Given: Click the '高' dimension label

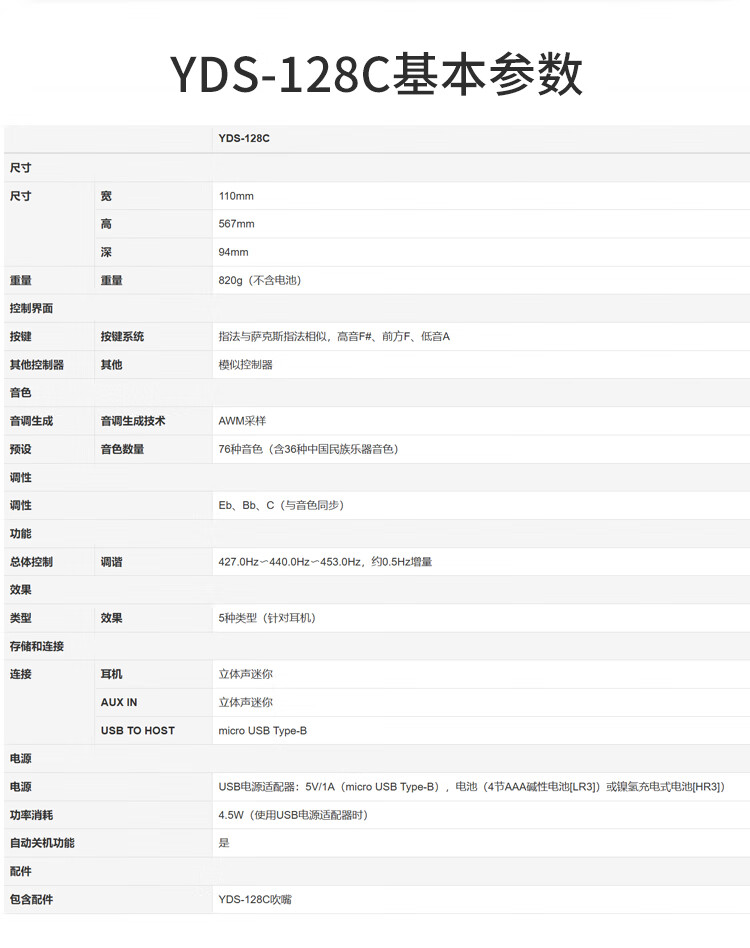Looking at the screenshot, I should pyautogui.click(x=106, y=224).
